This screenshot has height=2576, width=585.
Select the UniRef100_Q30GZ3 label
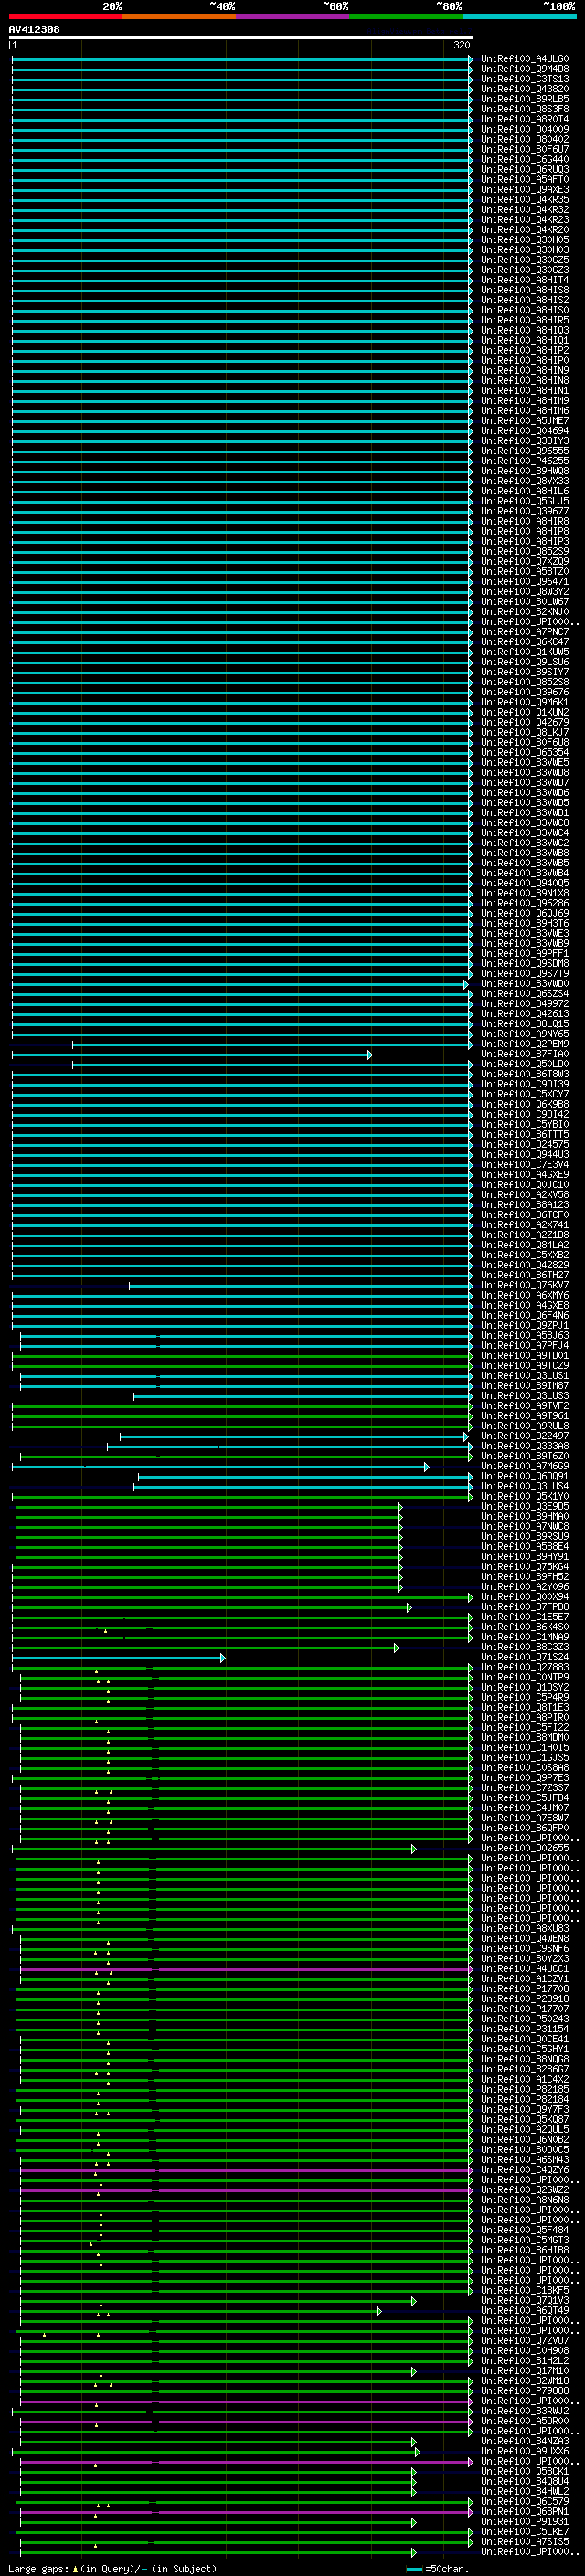pyautogui.click(x=525, y=270)
